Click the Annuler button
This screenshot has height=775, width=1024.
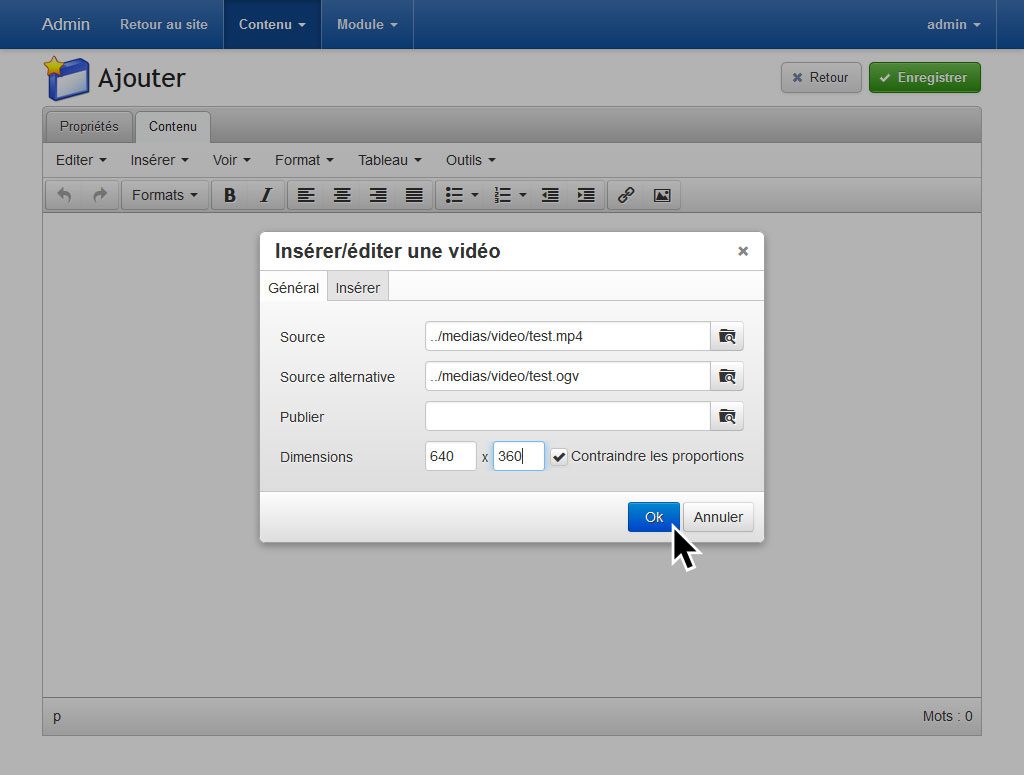tap(718, 517)
